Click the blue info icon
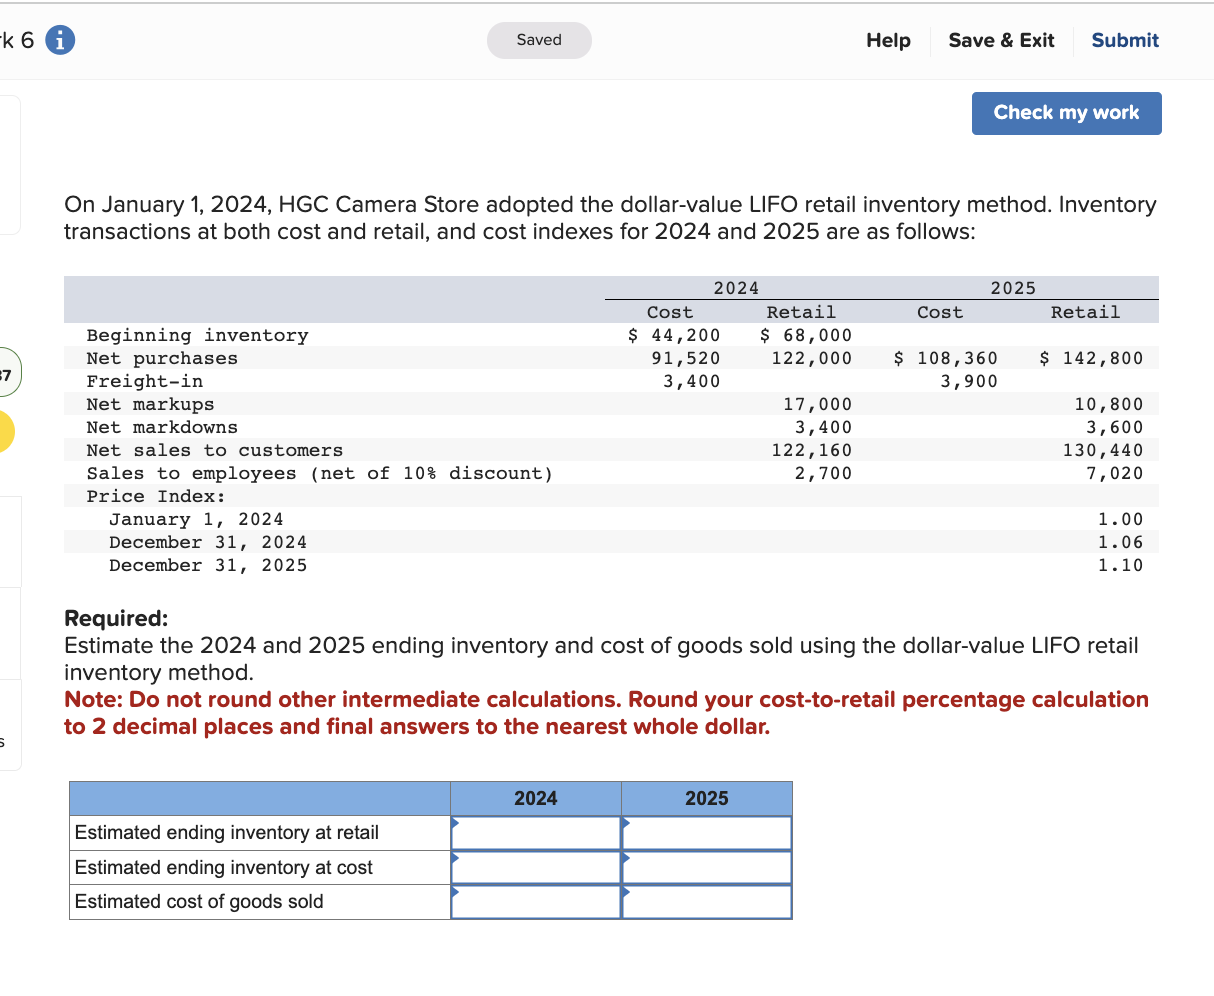Image resolution: width=1214 pixels, height=996 pixels. tap(60, 40)
